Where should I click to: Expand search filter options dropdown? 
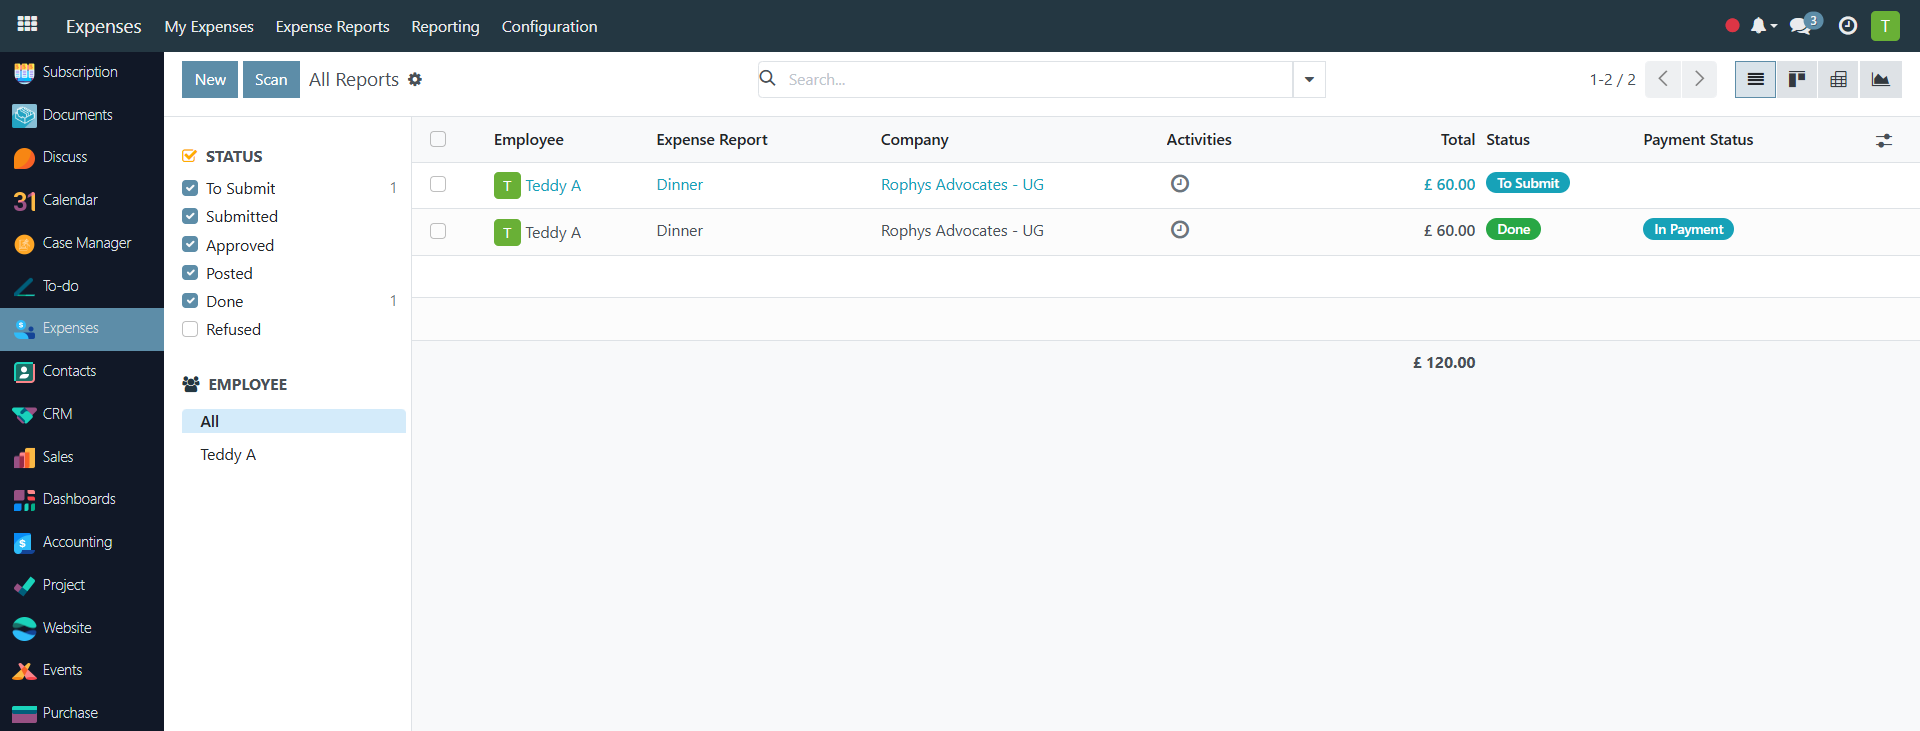point(1309,79)
